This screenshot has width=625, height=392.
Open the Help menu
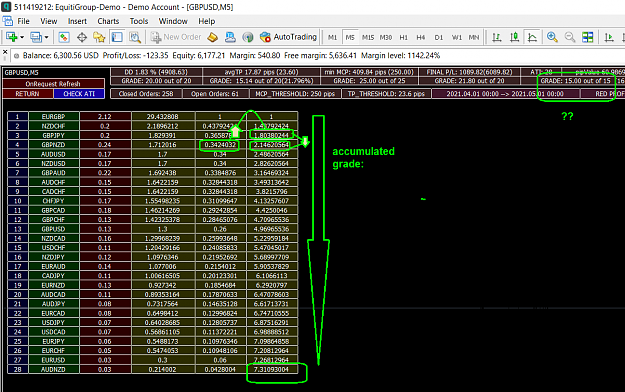point(206,21)
